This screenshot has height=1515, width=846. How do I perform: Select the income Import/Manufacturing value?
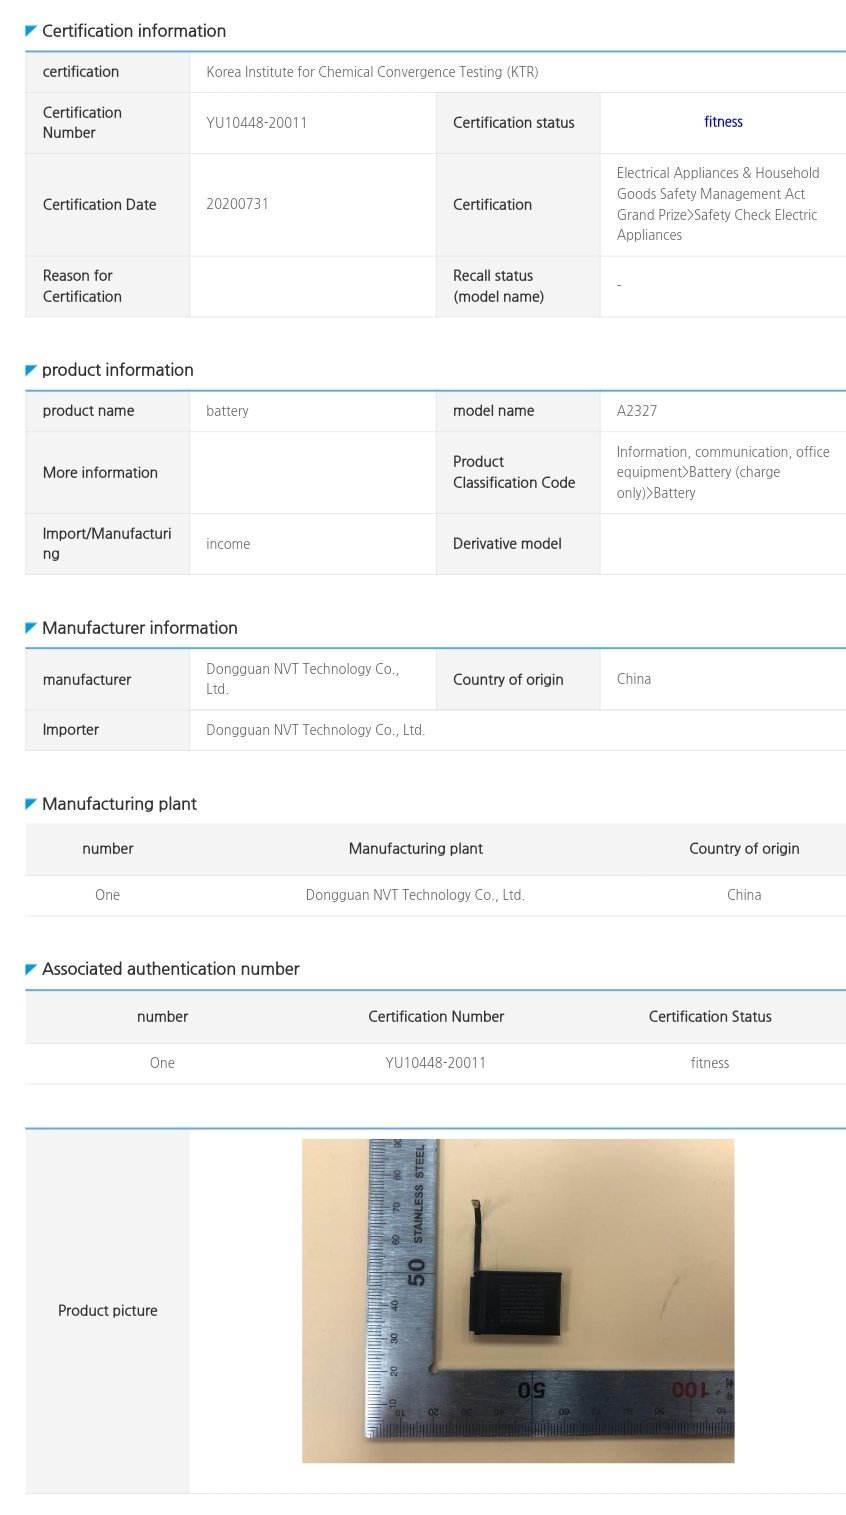[x=228, y=544]
